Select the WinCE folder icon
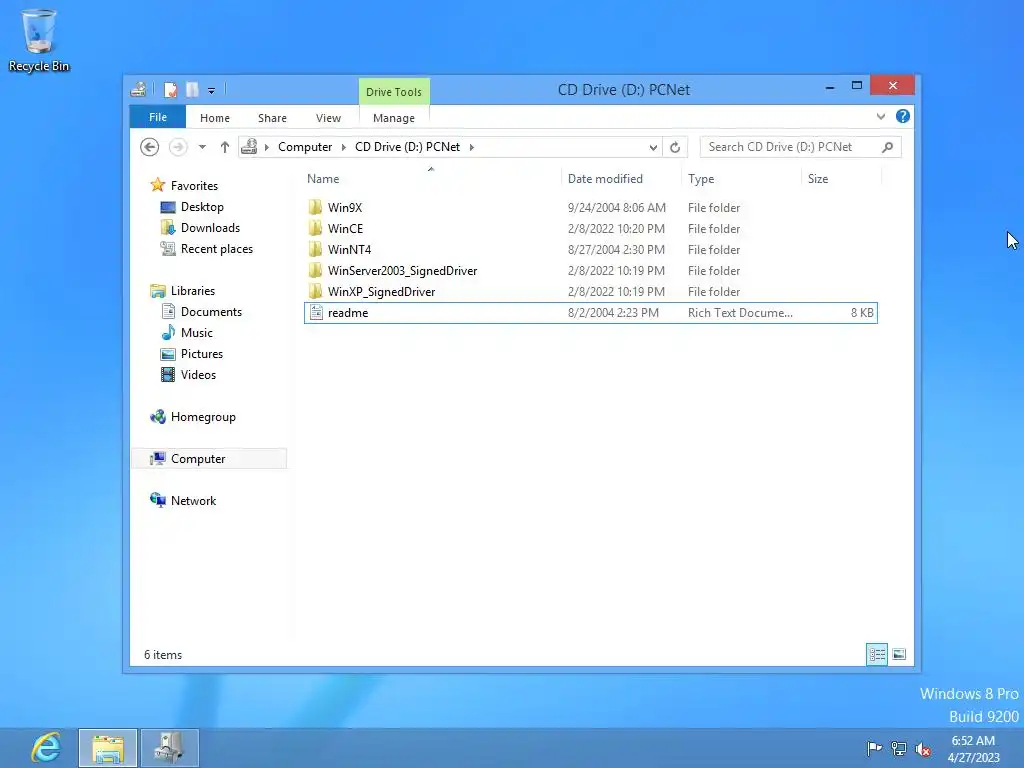 315,228
